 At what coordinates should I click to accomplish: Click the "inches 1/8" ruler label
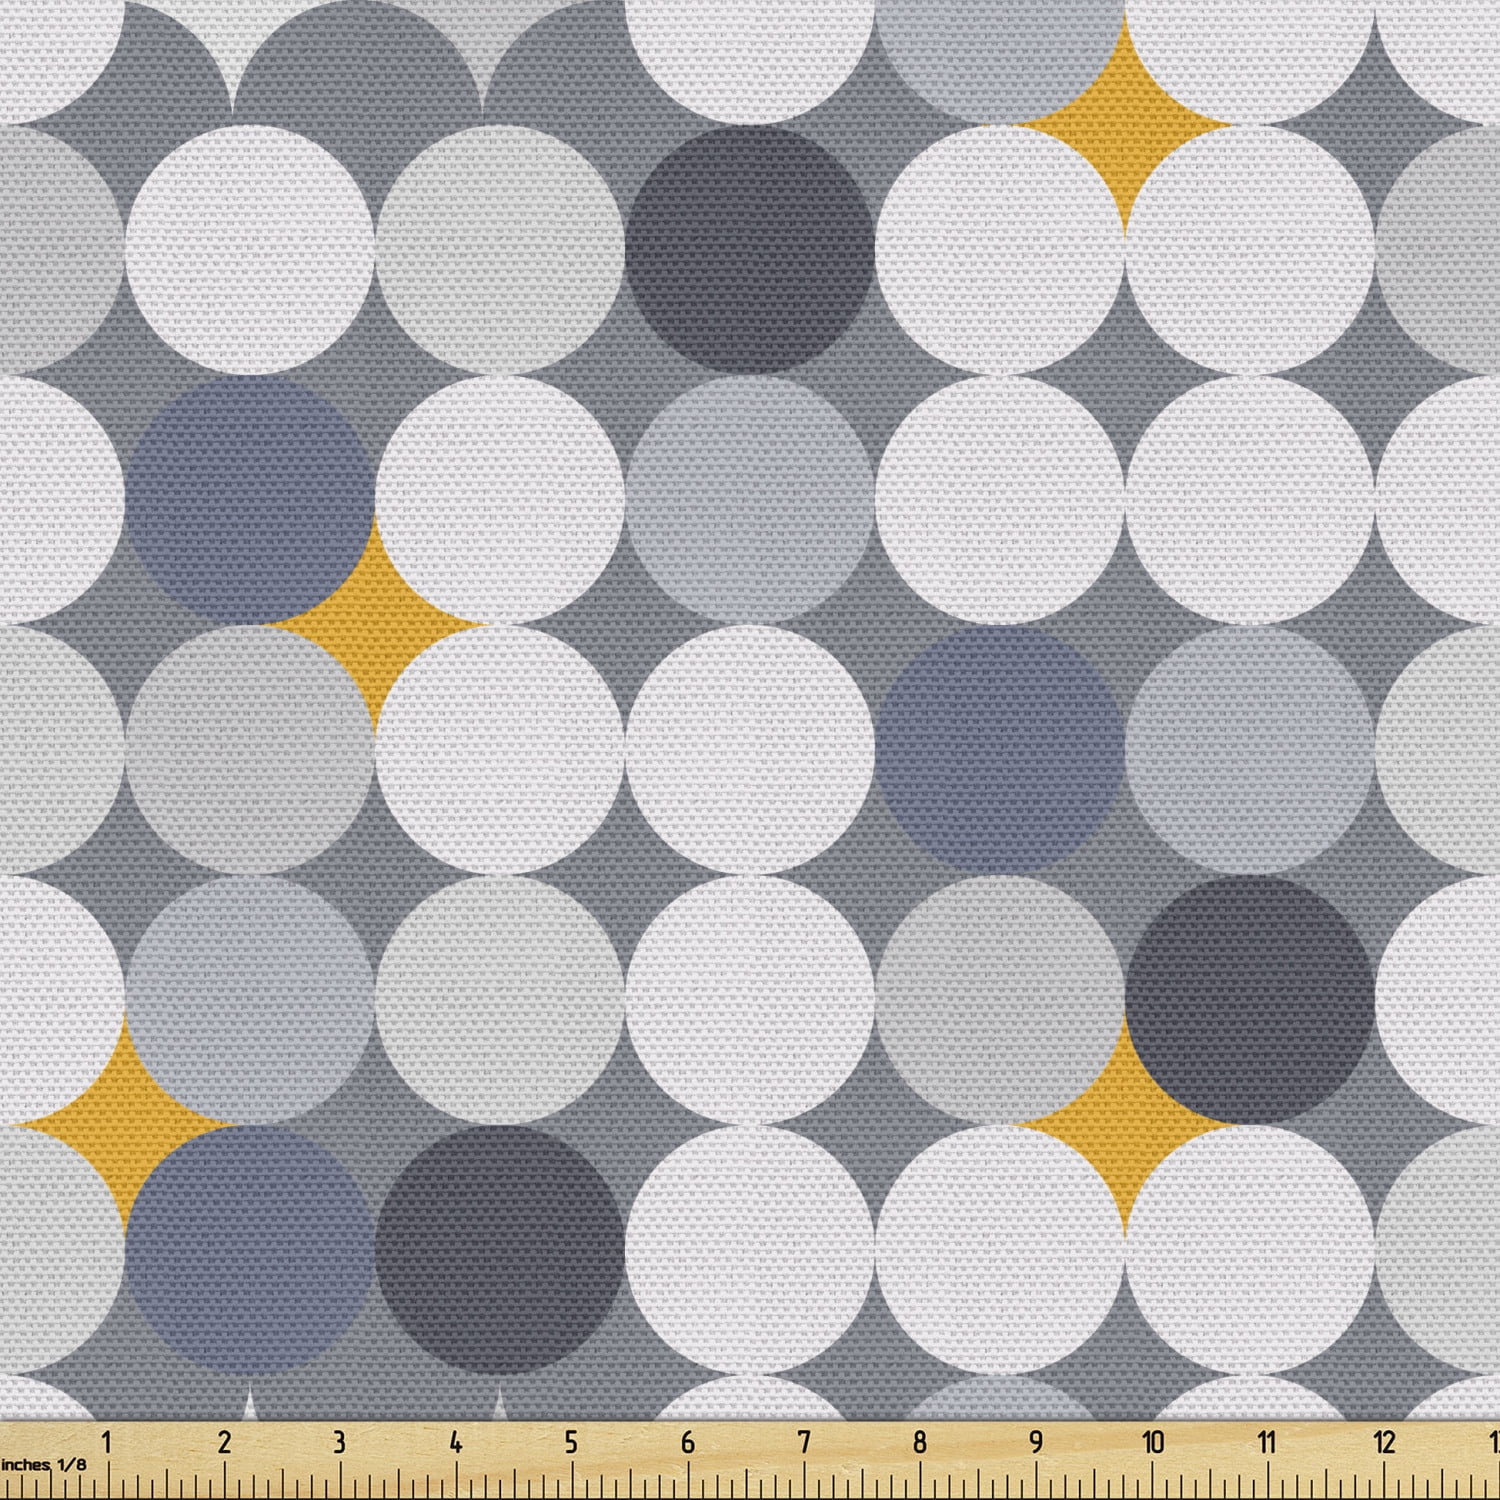click(44, 1464)
